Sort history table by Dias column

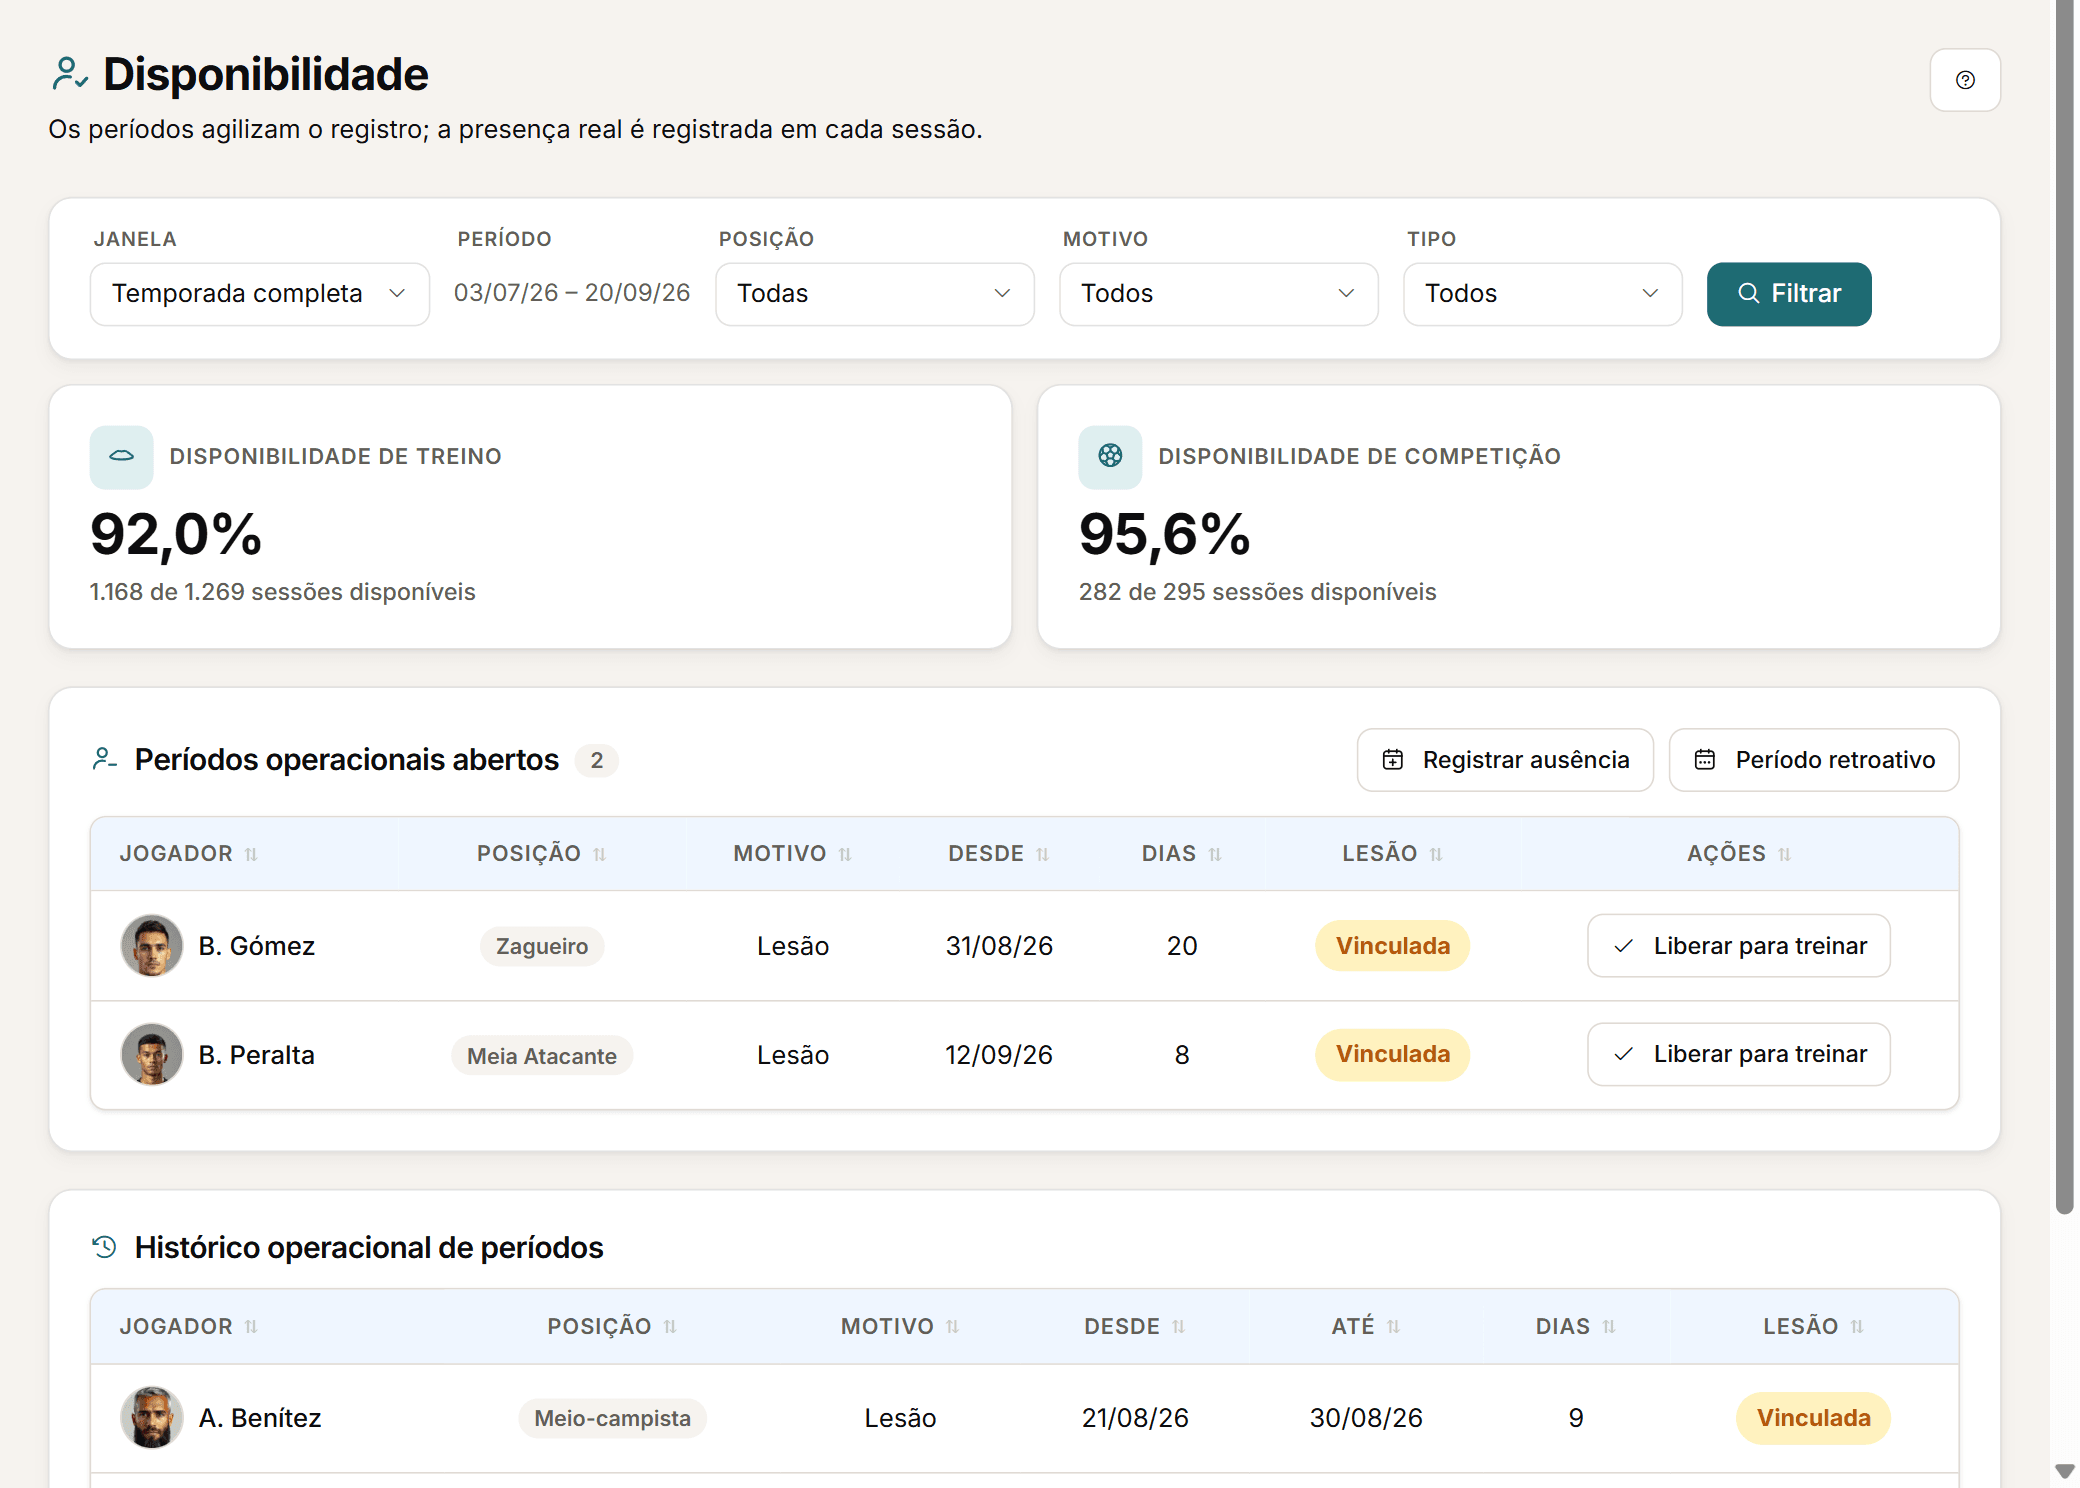pyautogui.click(x=1575, y=1327)
